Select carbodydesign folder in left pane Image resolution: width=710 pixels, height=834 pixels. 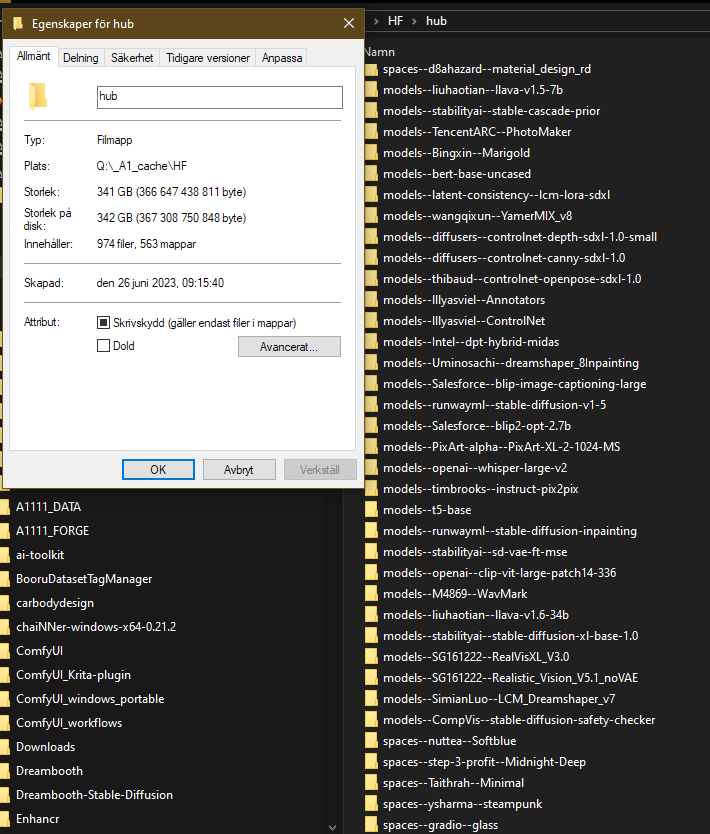pyautogui.click(x=55, y=603)
